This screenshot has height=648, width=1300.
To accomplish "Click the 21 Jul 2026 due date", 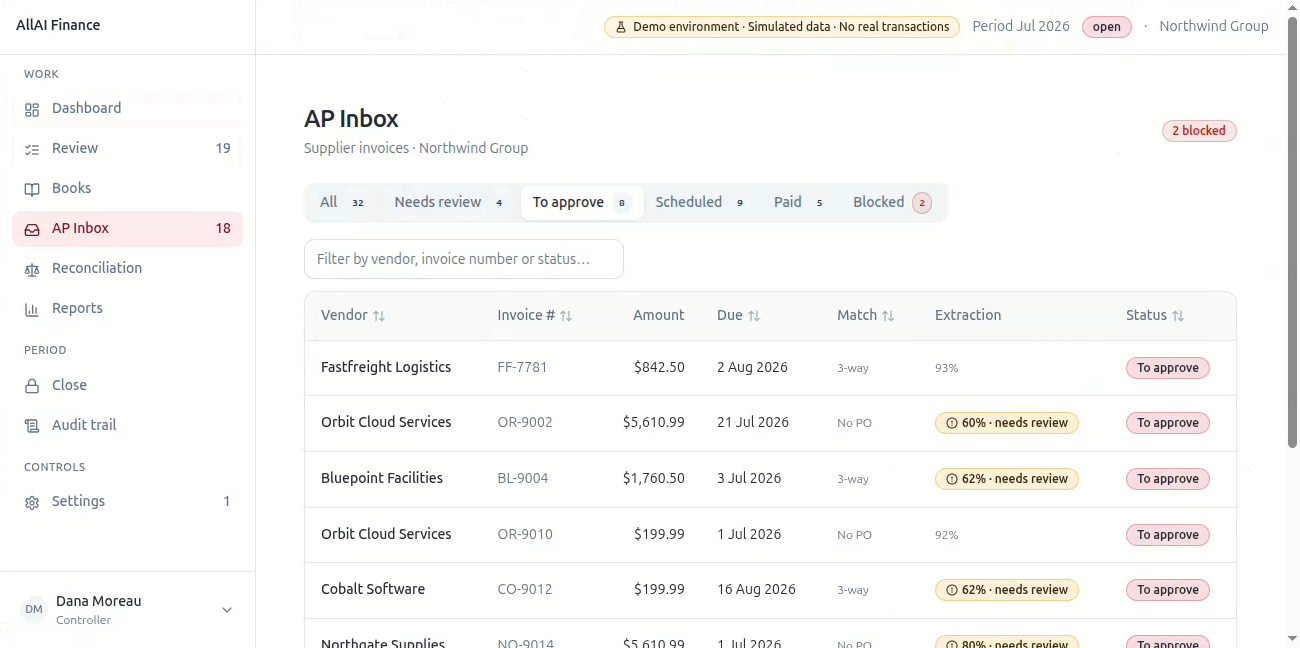I will click(x=753, y=422).
